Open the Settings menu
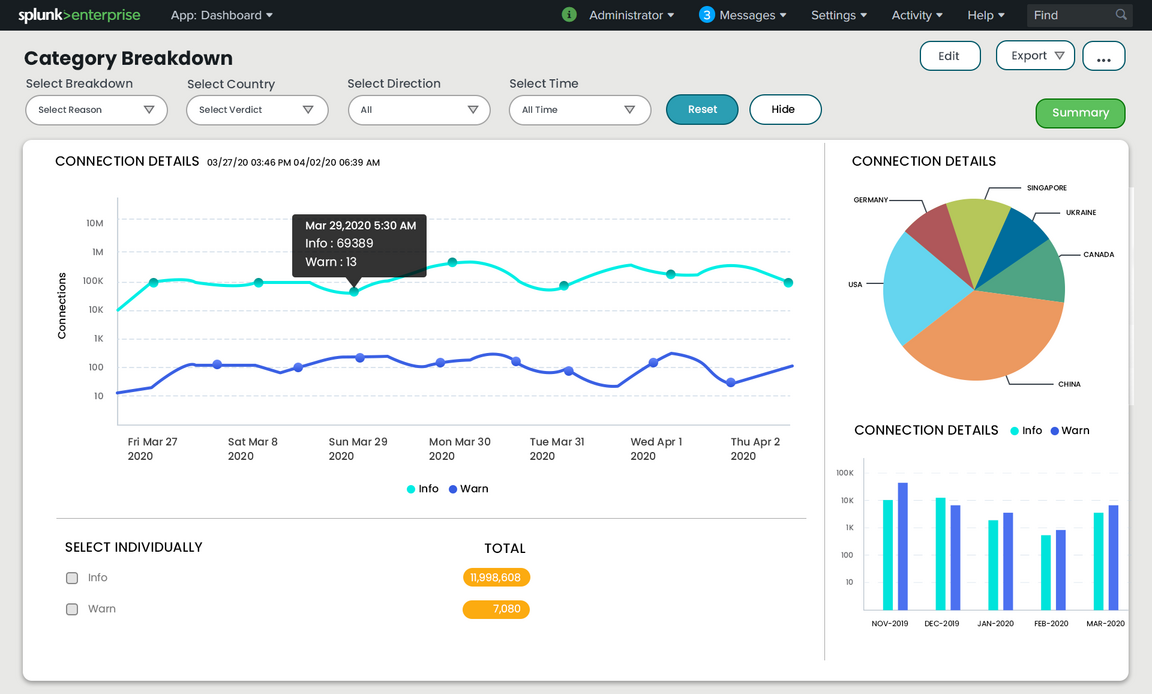This screenshot has height=694, width=1152. (x=838, y=15)
